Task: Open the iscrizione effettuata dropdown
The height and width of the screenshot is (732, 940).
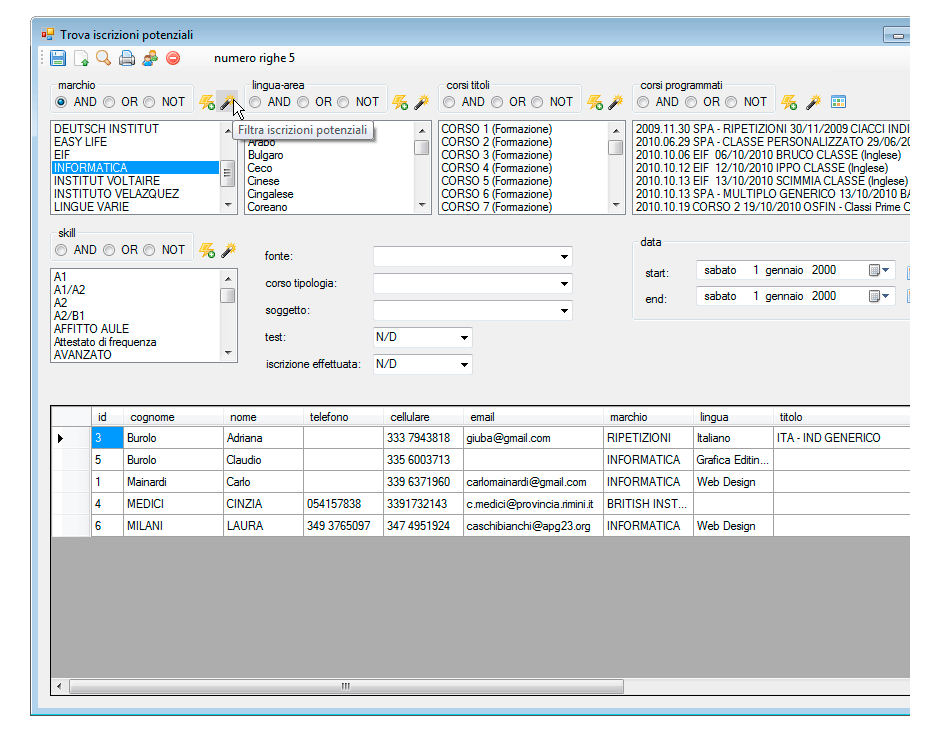Action: 464,365
